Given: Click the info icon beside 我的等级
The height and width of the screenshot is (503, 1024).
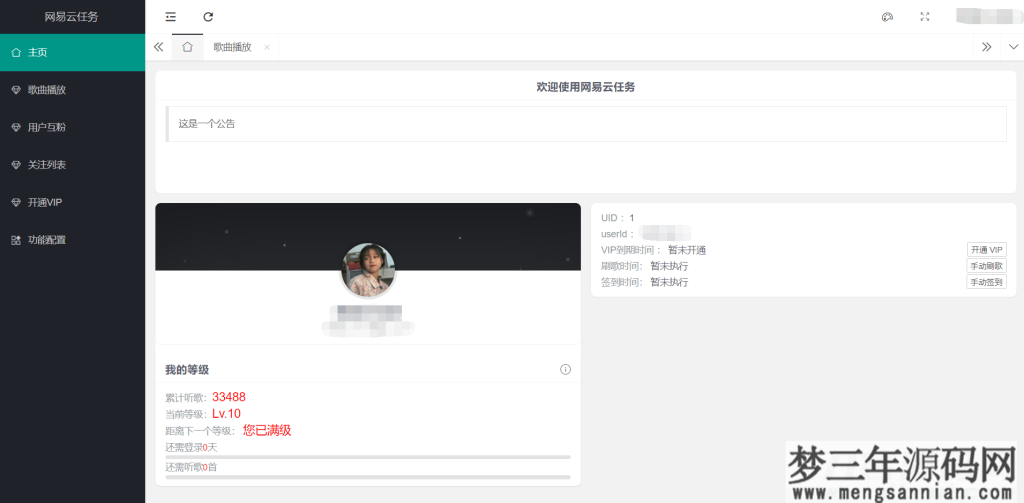Looking at the screenshot, I should pos(565,370).
